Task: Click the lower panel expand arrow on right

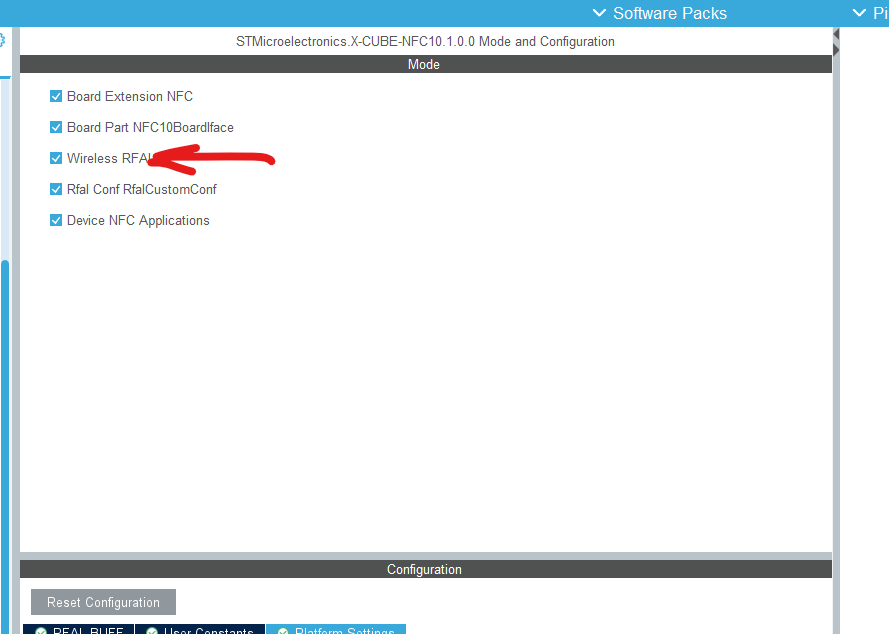Action: point(836,50)
